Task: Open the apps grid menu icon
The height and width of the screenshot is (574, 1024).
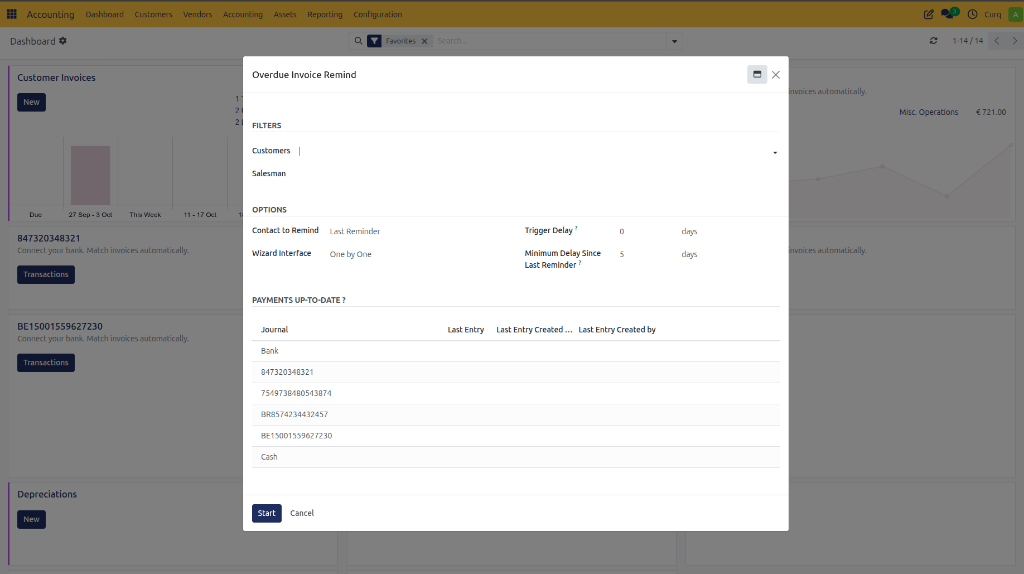Action: [12, 14]
